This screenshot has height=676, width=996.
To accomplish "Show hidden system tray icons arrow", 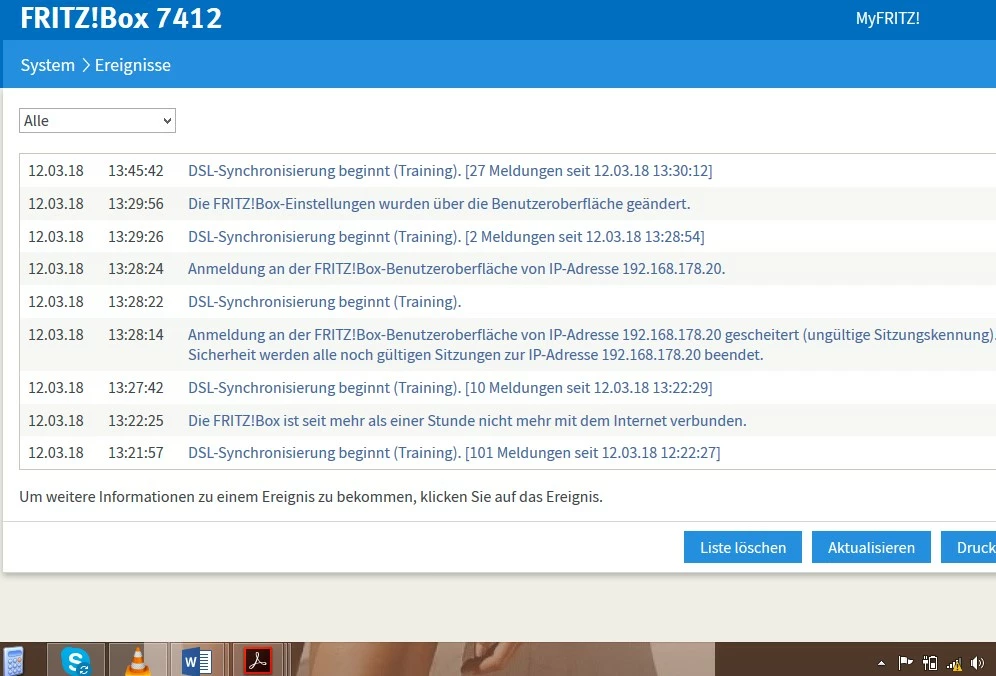I will pyautogui.click(x=881, y=664).
